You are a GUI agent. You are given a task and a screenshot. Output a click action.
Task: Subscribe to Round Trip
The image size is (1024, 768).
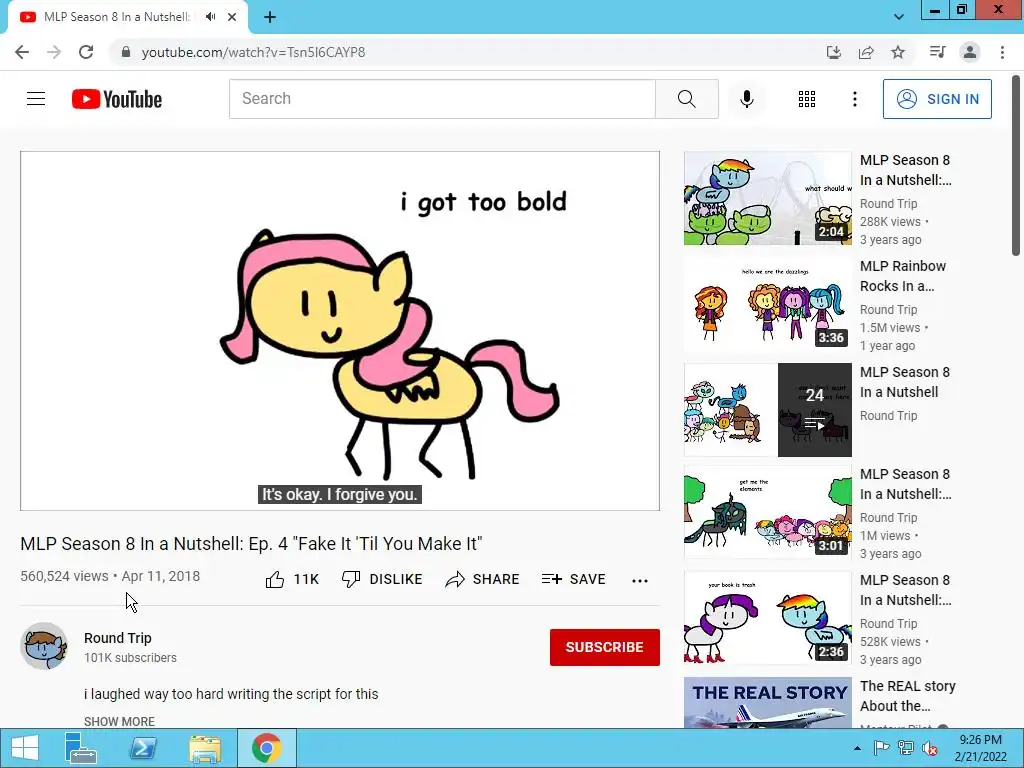coord(604,647)
